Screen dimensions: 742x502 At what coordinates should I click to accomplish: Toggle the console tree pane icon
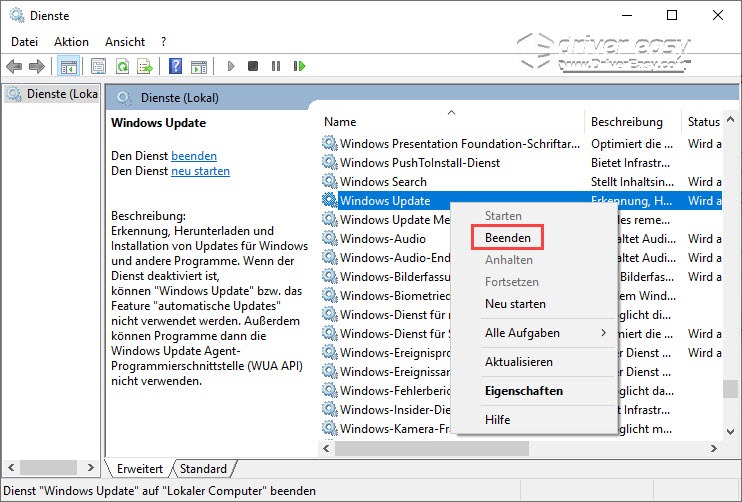[x=68, y=66]
